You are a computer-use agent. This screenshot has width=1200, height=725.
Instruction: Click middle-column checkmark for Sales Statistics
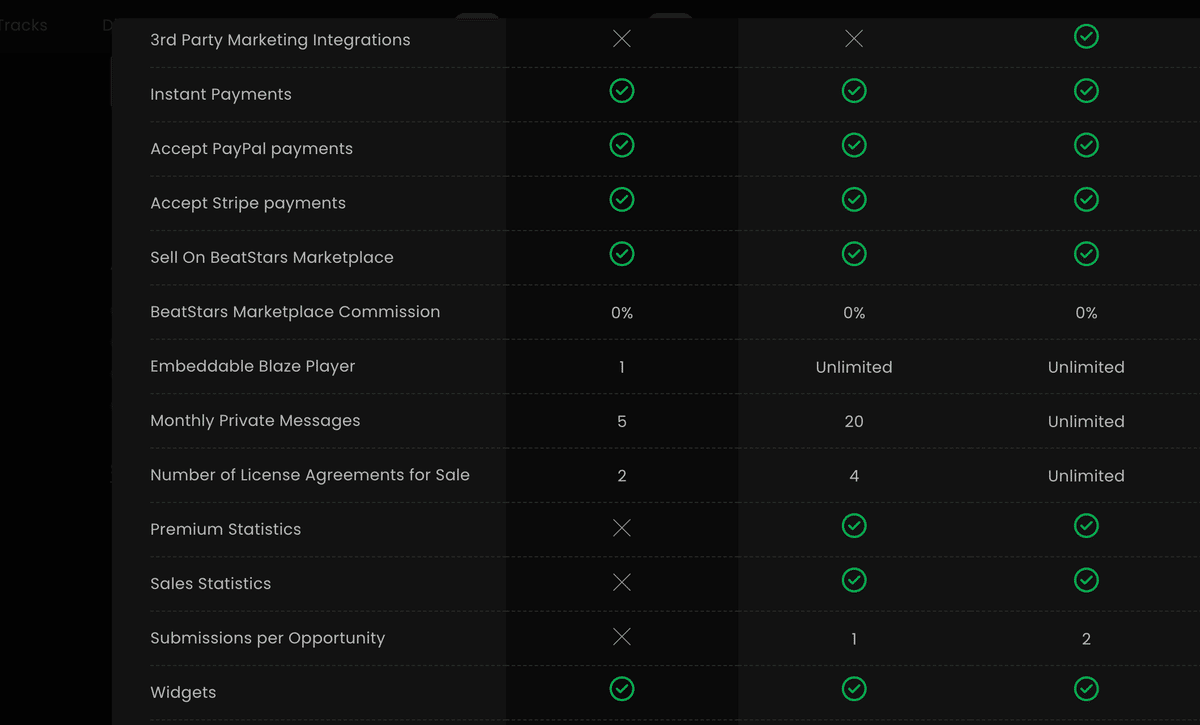[854, 580]
